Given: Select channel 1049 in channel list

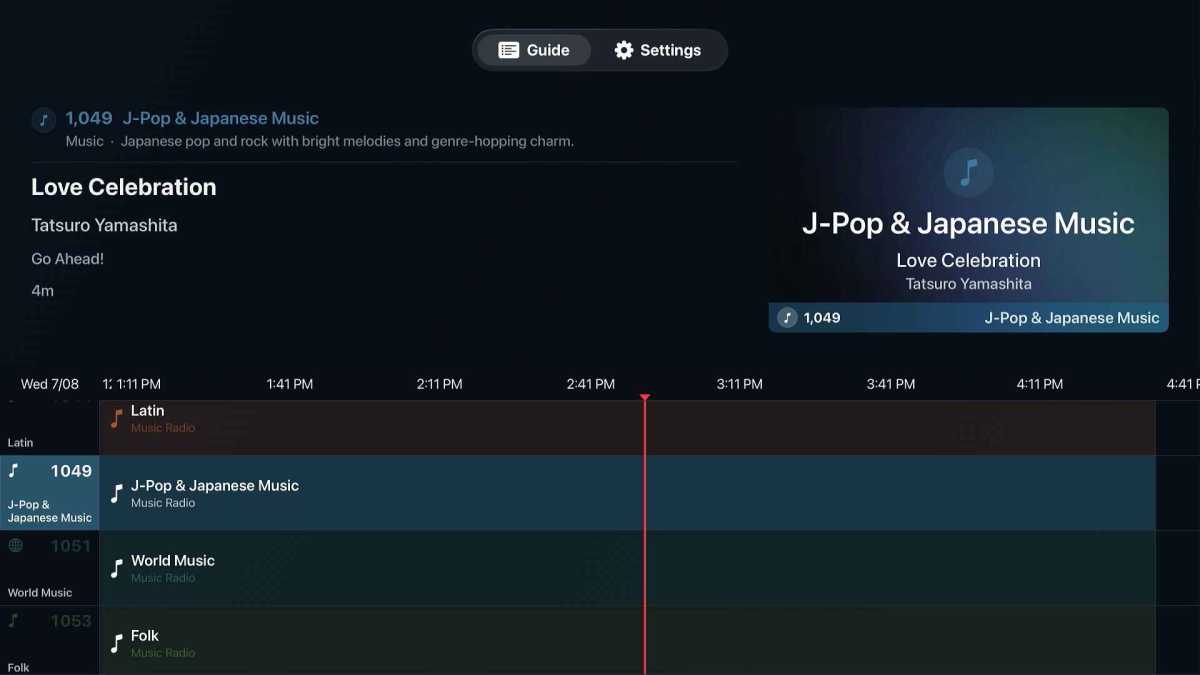Looking at the screenshot, I should (49, 493).
